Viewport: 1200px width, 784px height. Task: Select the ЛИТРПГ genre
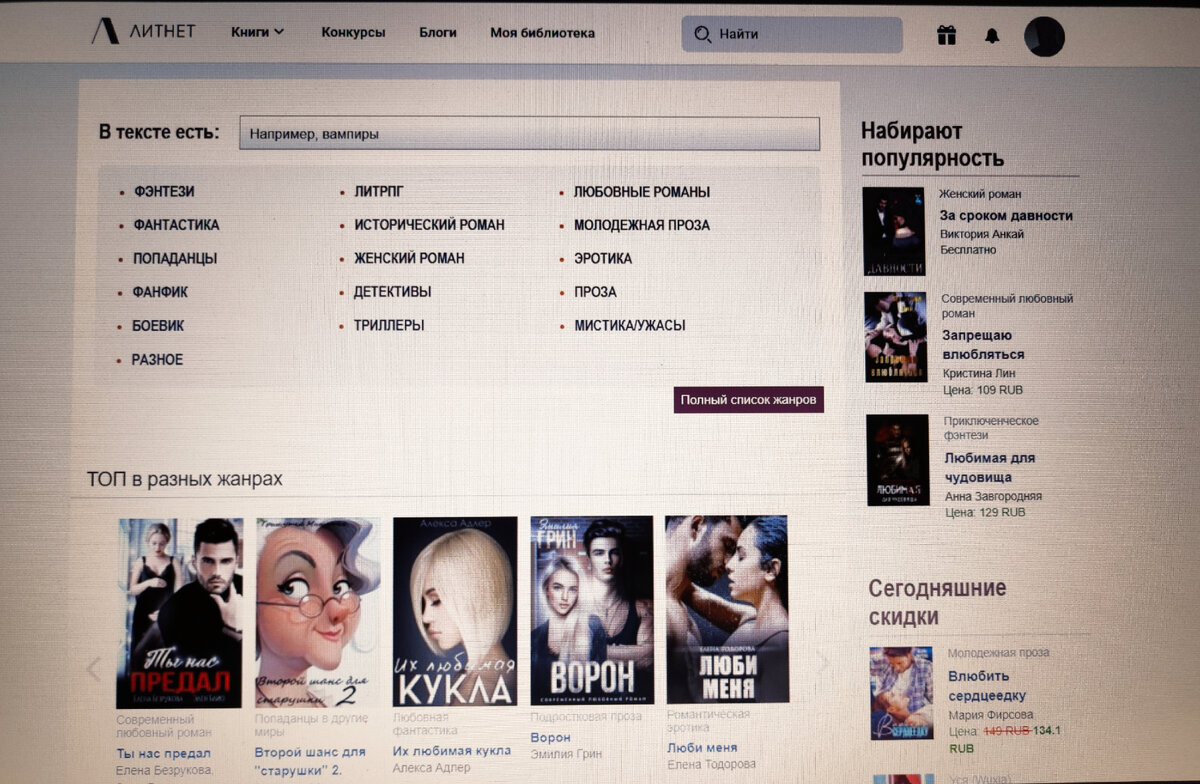pyautogui.click(x=379, y=191)
